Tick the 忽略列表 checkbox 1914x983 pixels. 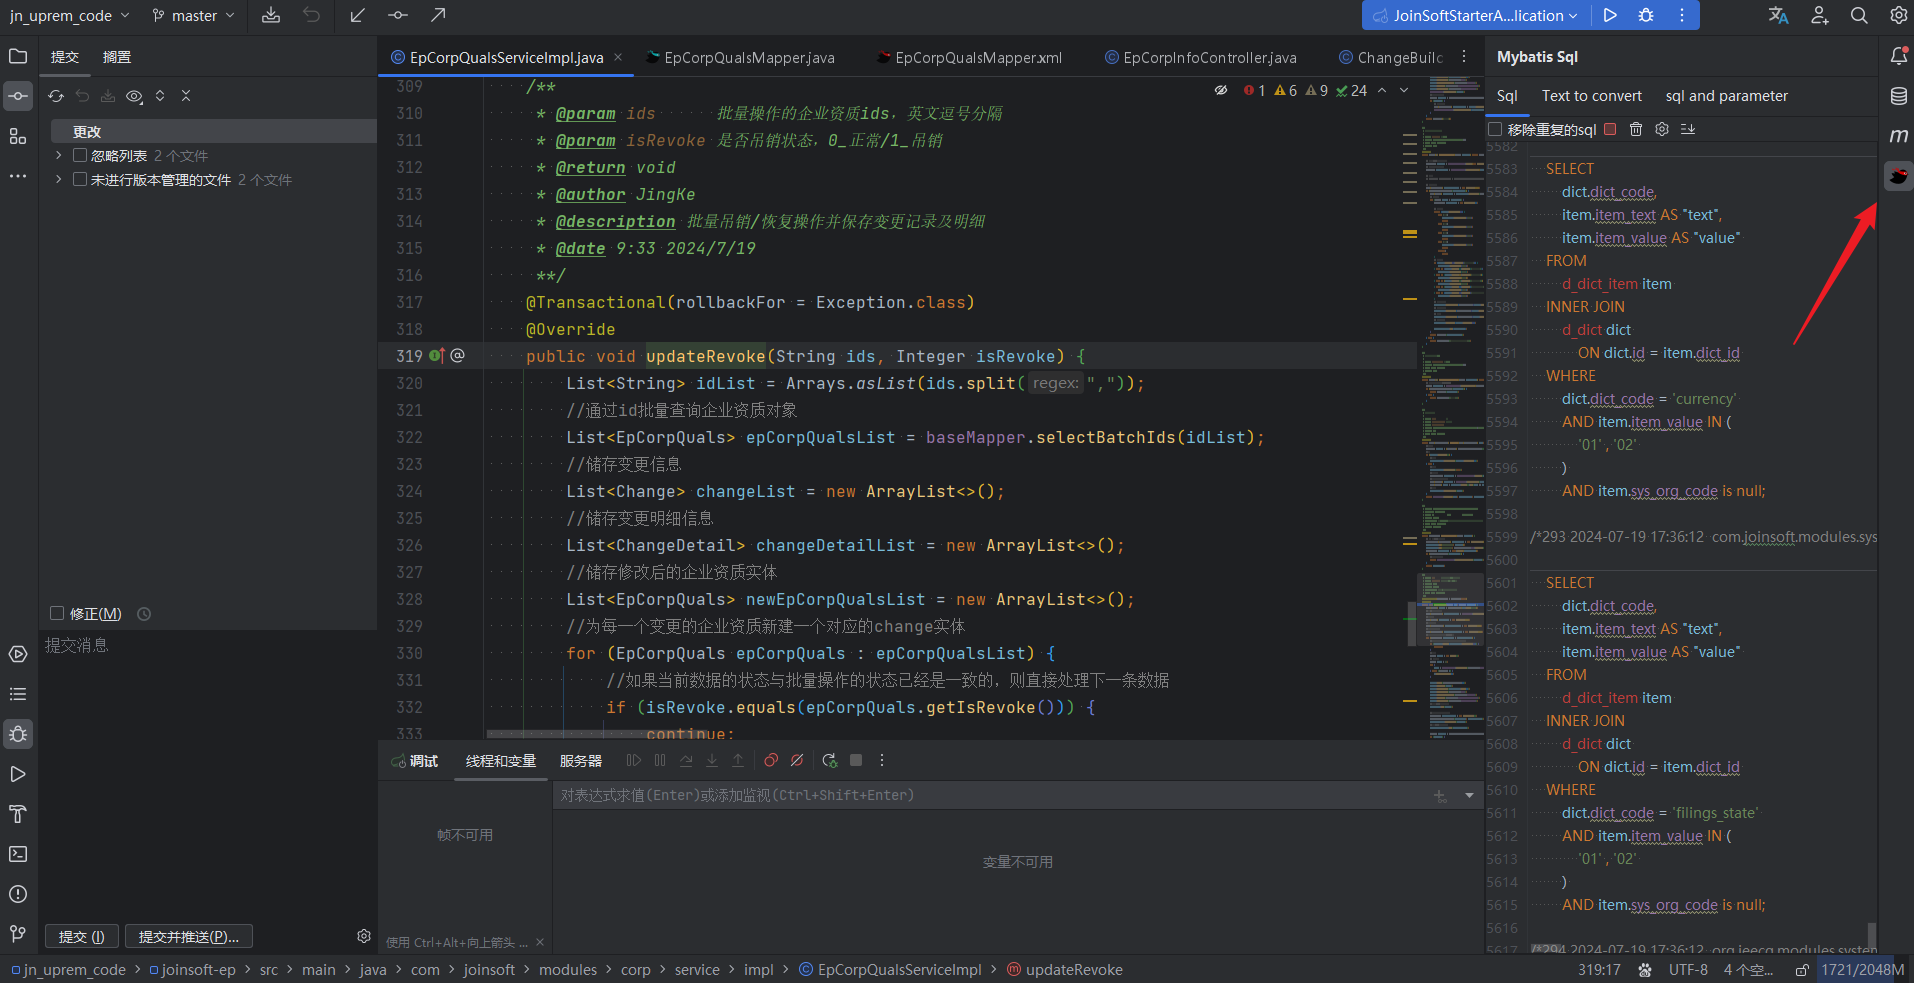pyautogui.click(x=80, y=156)
